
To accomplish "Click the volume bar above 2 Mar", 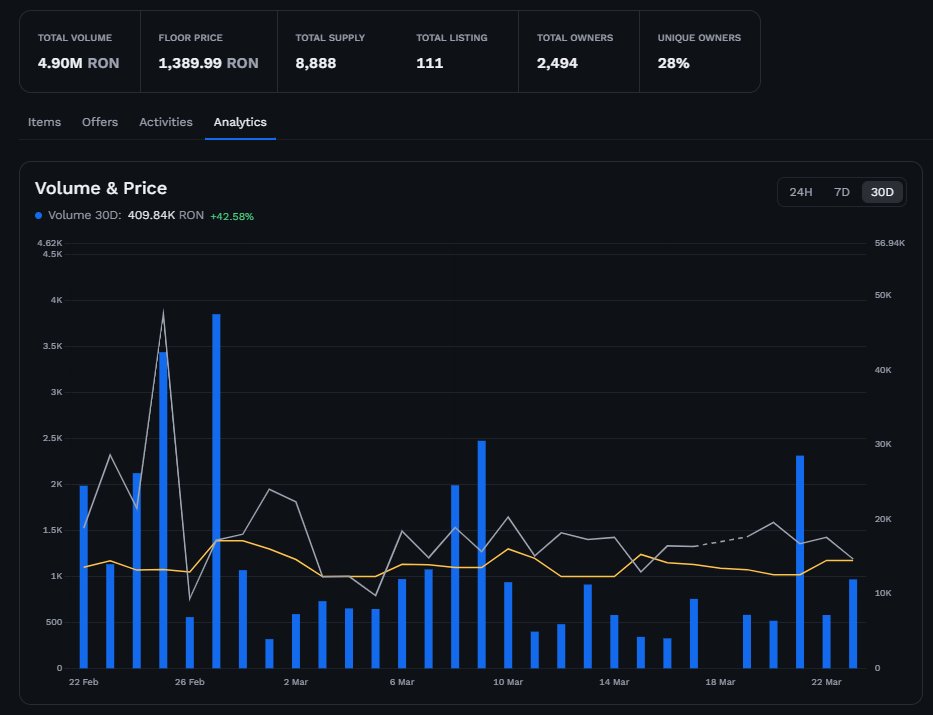I will (x=296, y=641).
